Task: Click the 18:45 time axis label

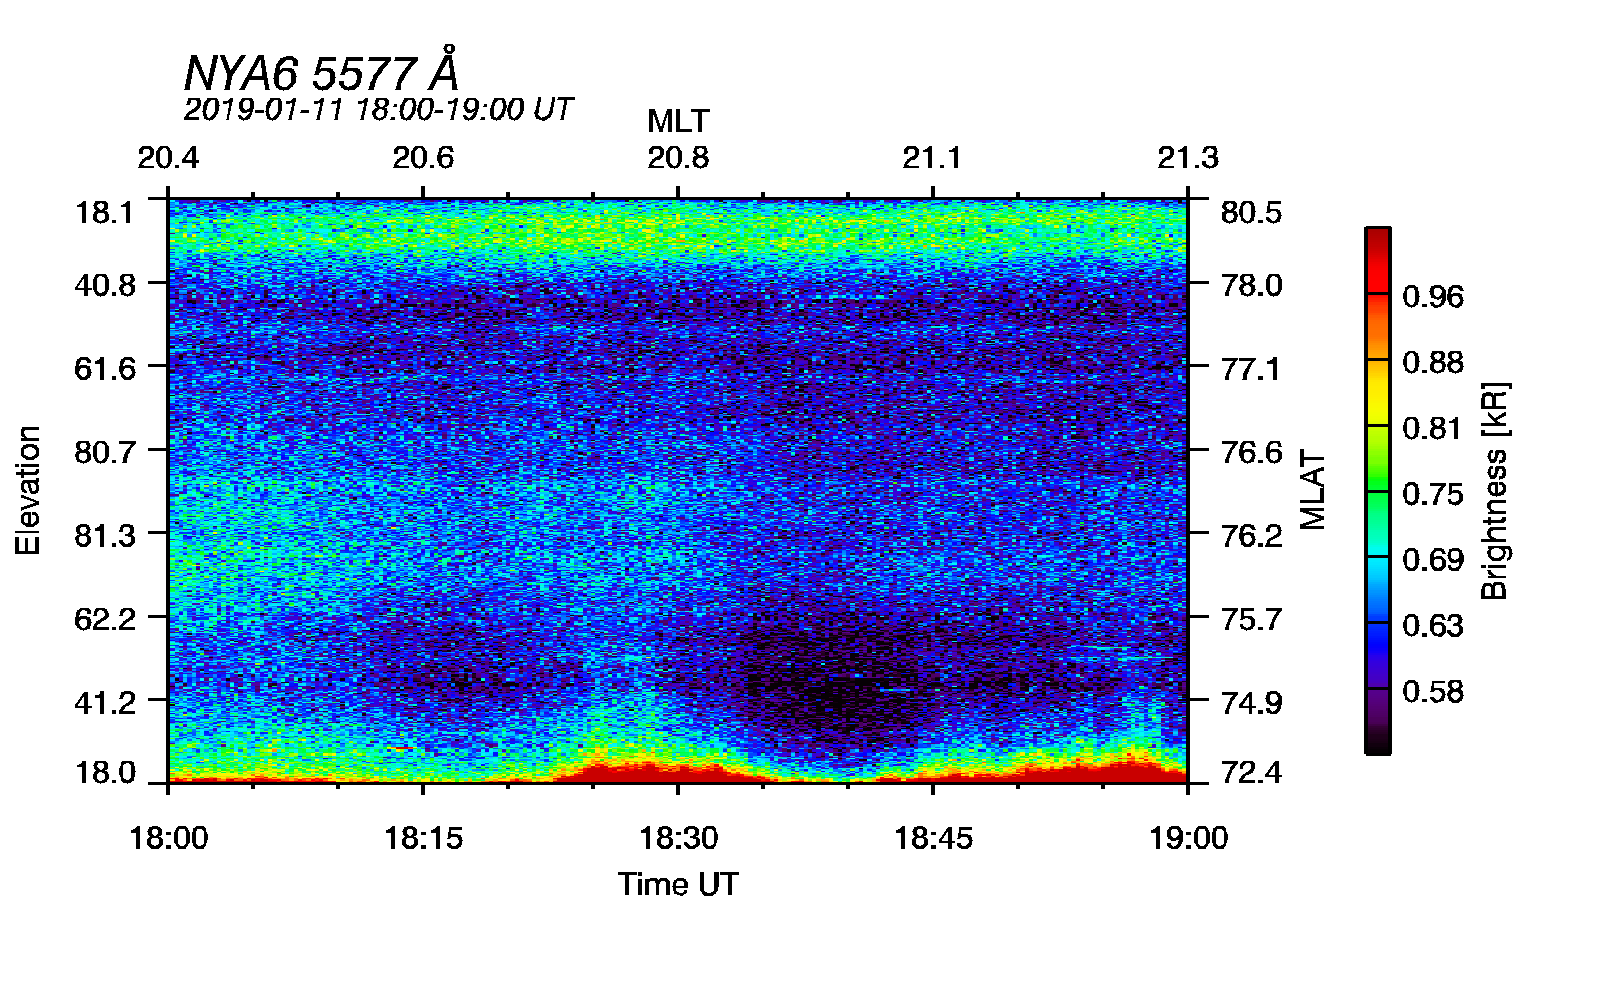Action: 933,837
